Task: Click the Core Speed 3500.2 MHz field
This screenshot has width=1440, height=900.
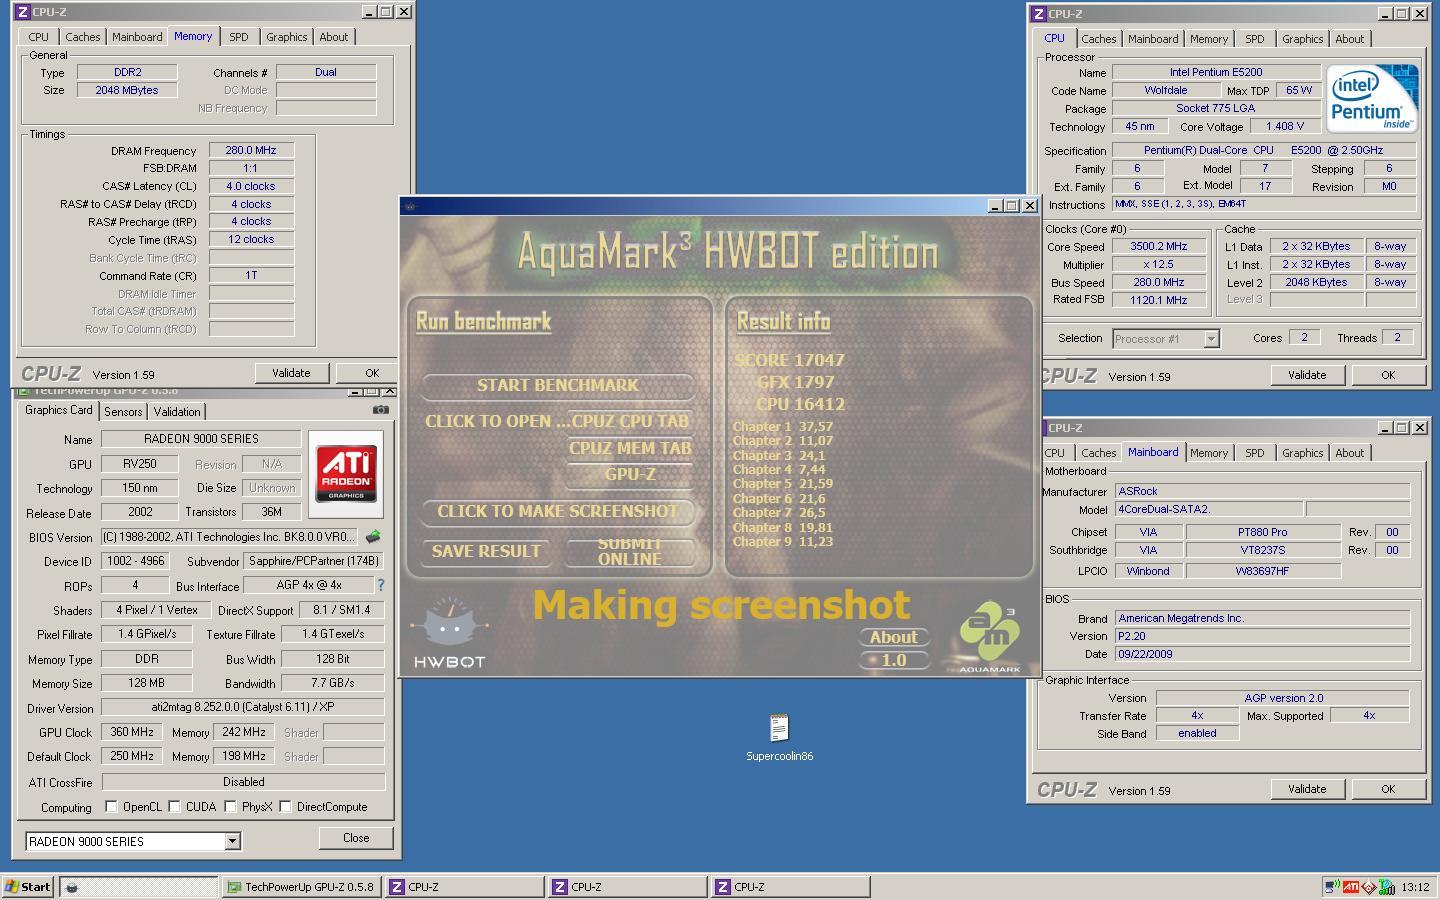Action: click(x=1159, y=246)
